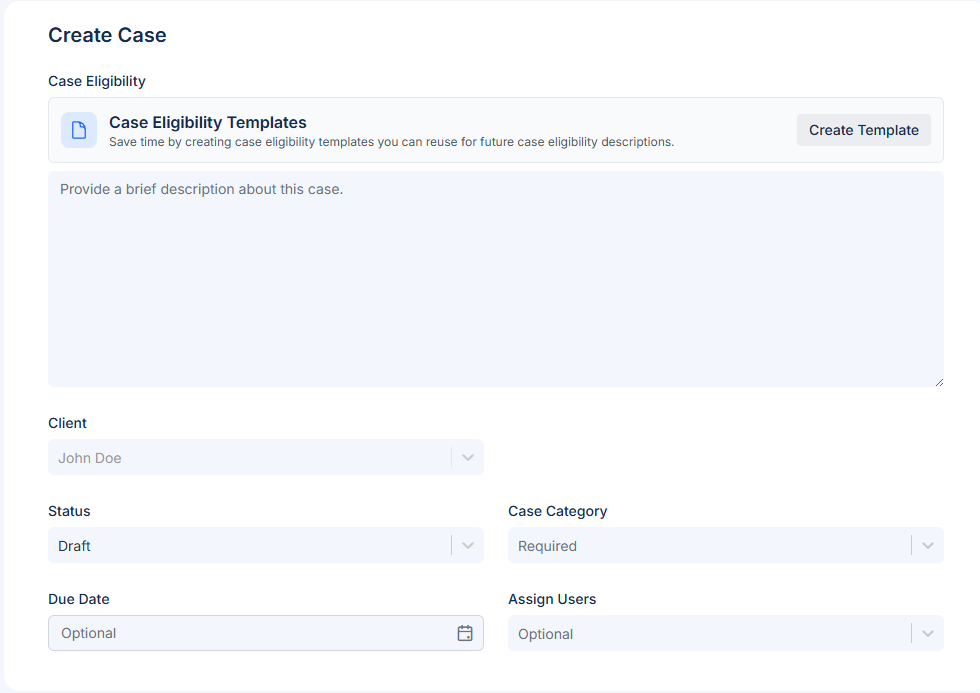Viewport: 980px width, 693px height.
Task: Click the chevron on the Status field
Action: pos(467,545)
